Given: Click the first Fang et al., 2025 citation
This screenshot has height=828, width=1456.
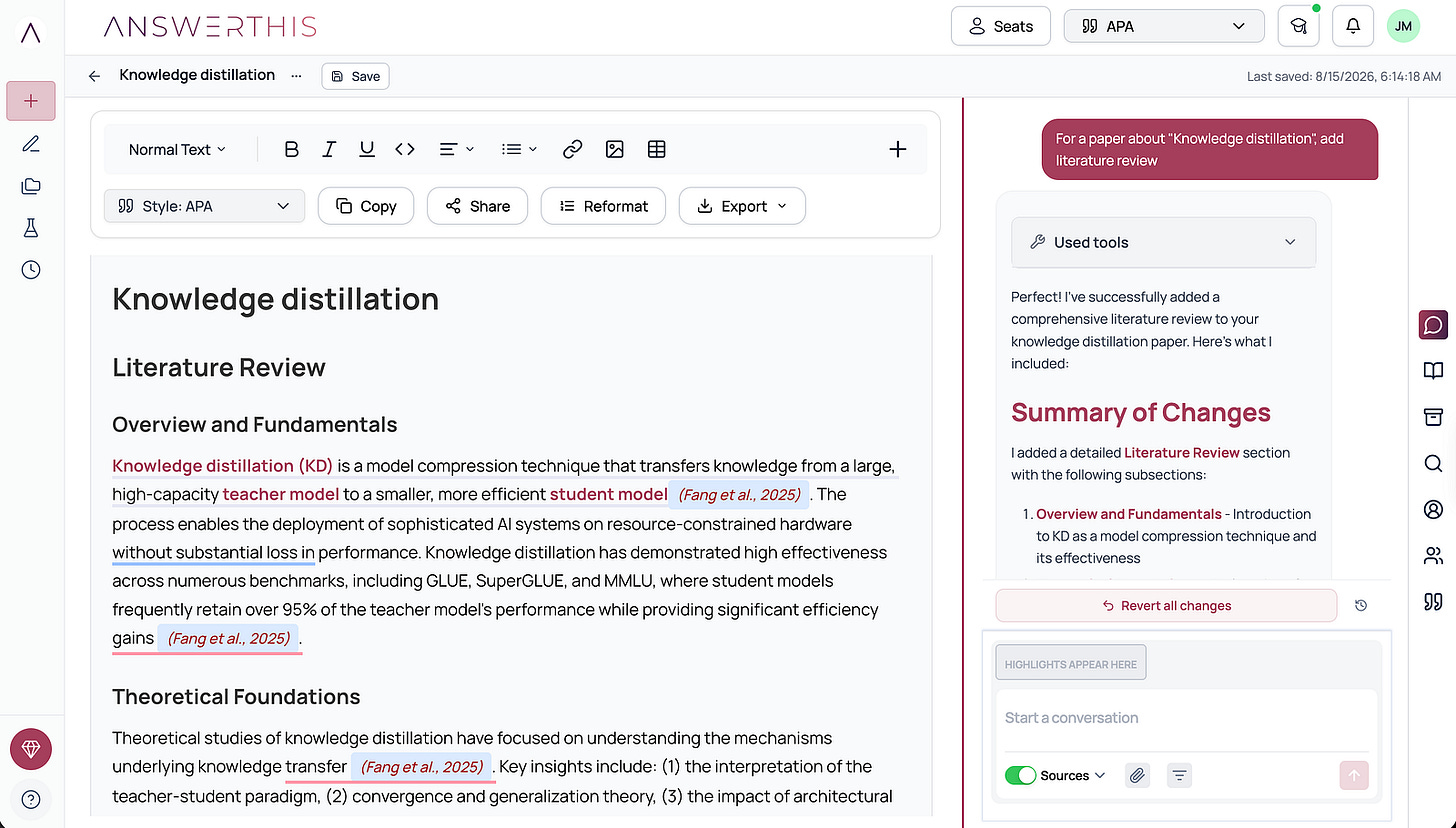Looking at the screenshot, I should pos(739,494).
